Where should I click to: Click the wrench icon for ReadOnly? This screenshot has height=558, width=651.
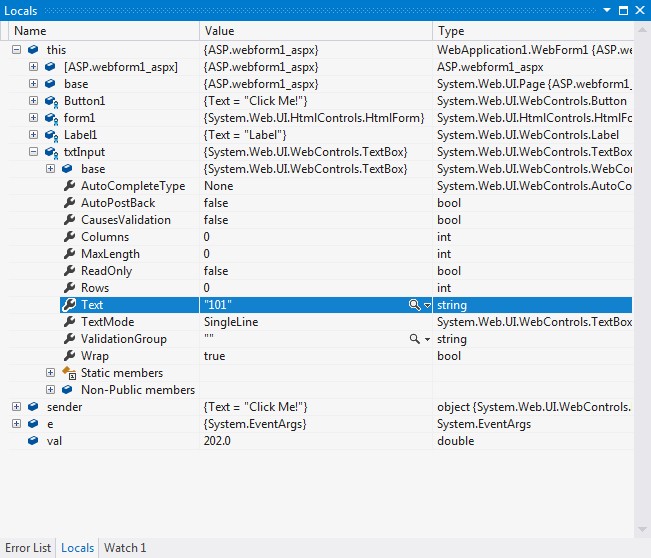tap(69, 271)
